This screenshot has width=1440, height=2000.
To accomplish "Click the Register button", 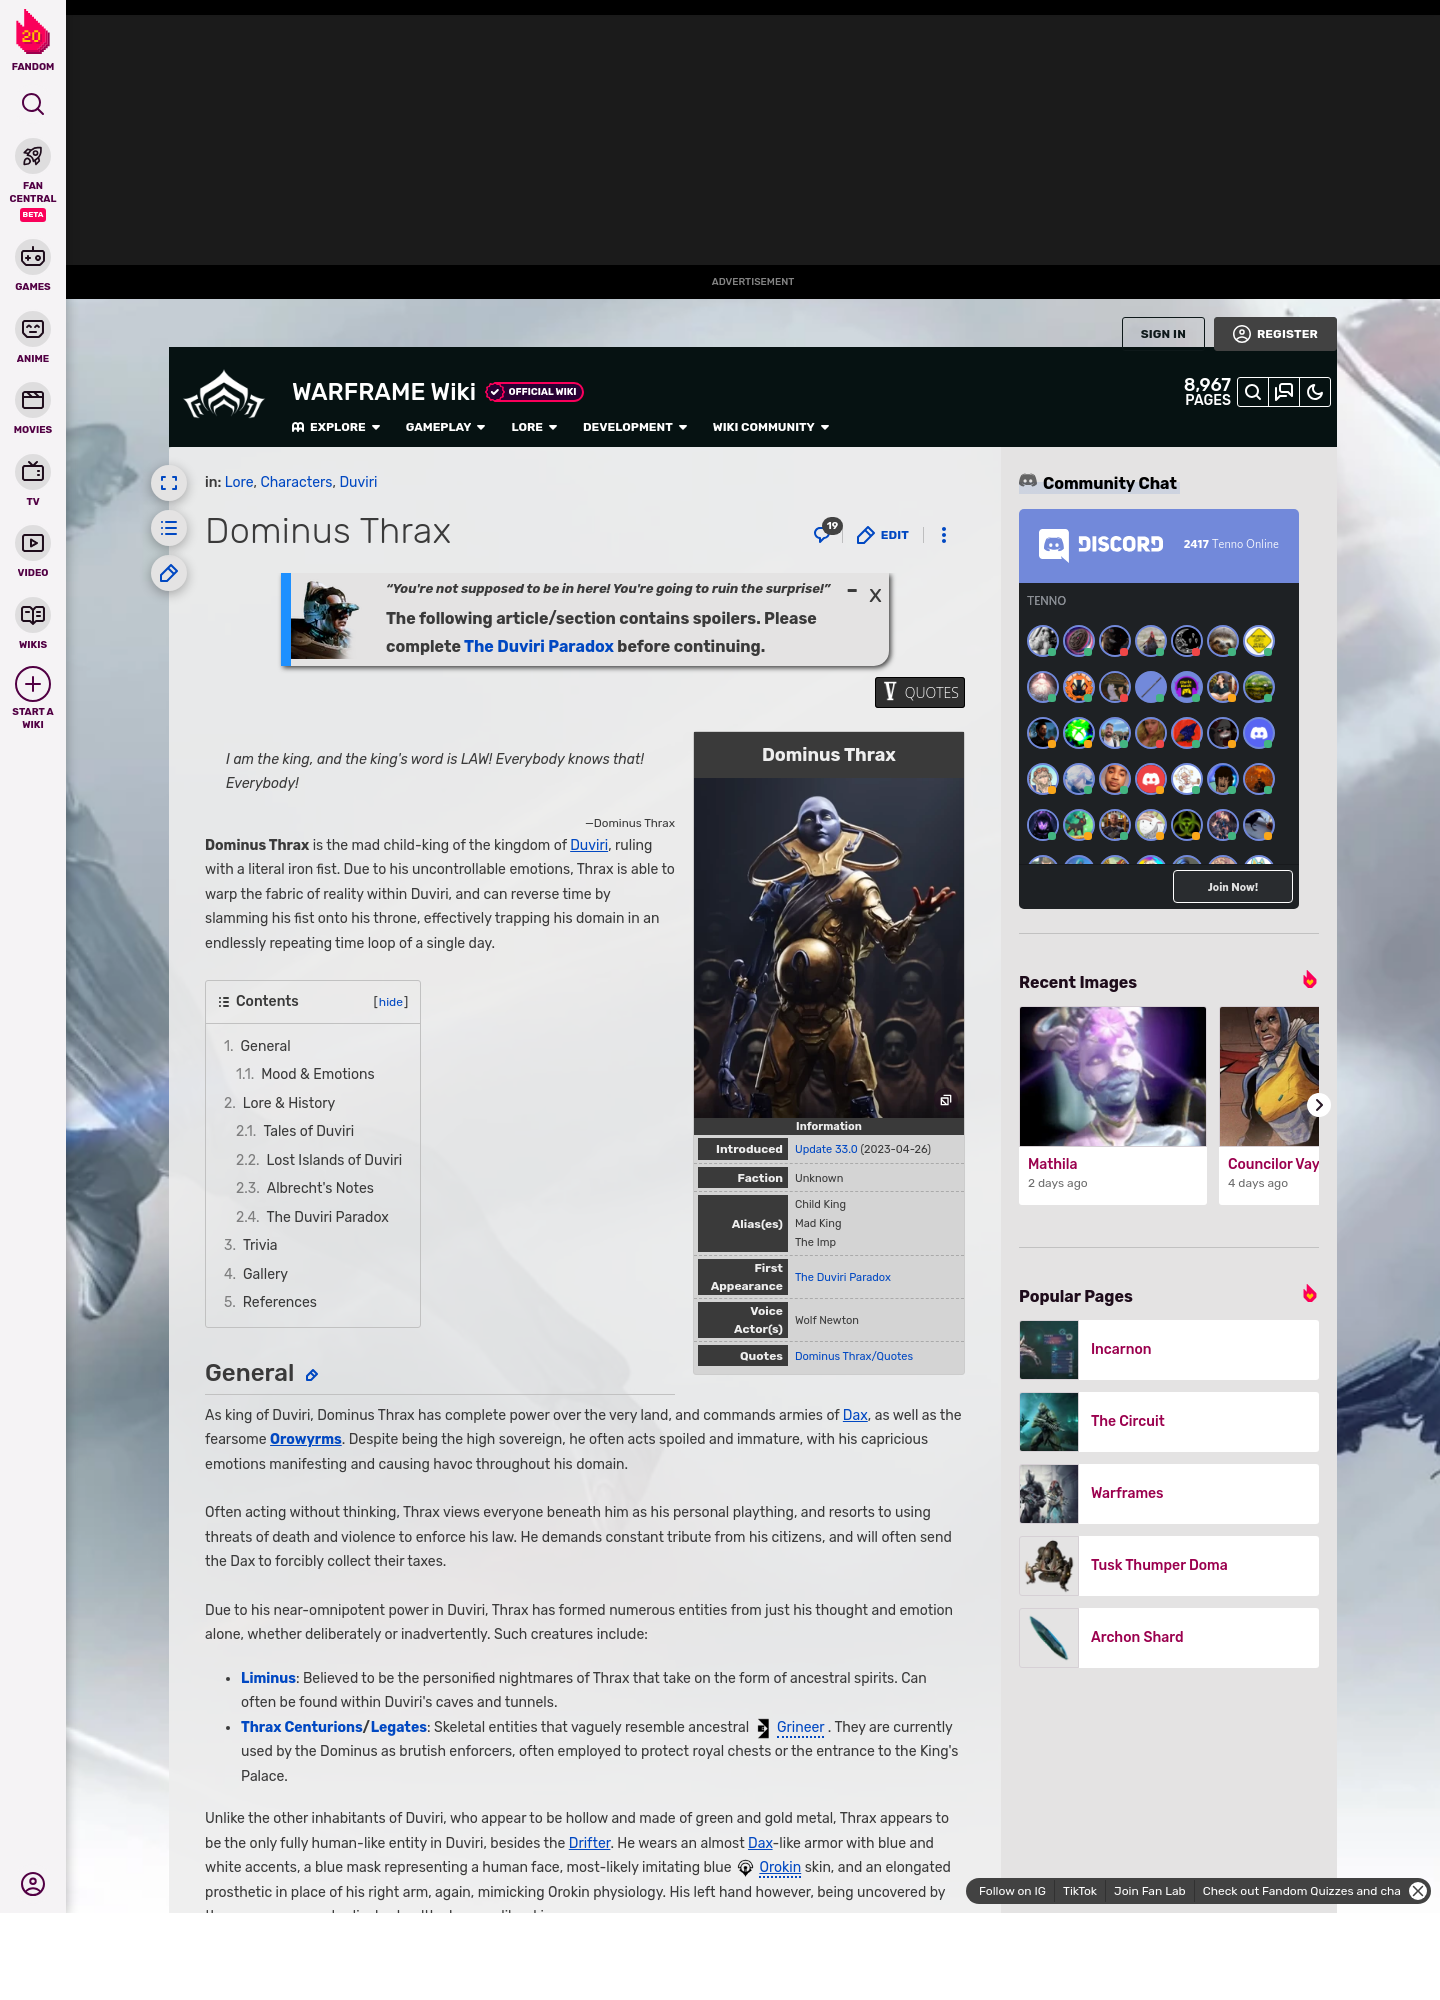I will [x=1275, y=334].
